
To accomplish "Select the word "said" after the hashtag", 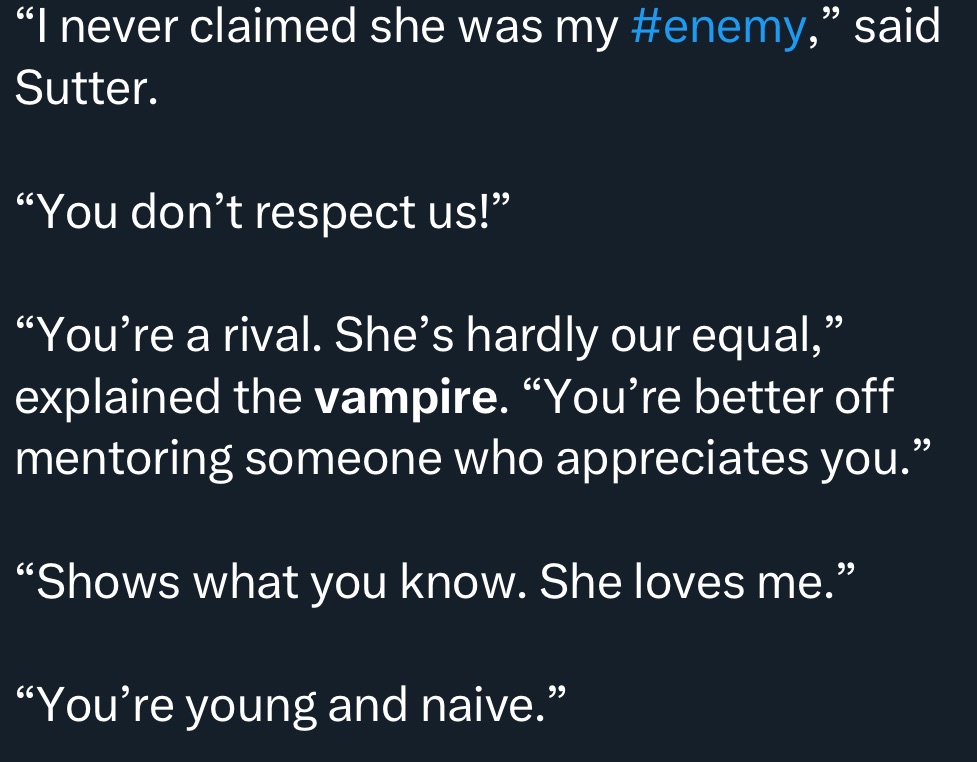I will click(898, 28).
